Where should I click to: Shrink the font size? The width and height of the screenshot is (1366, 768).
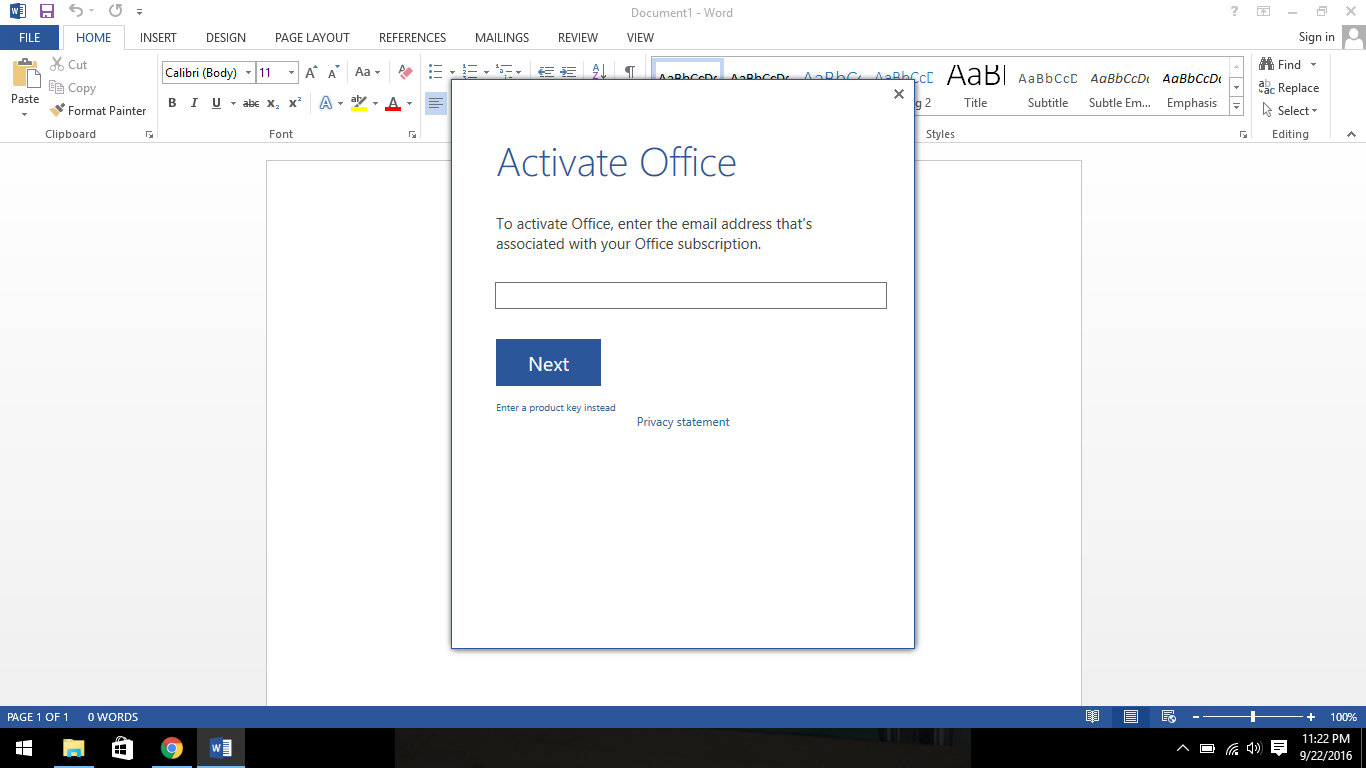[x=334, y=73]
